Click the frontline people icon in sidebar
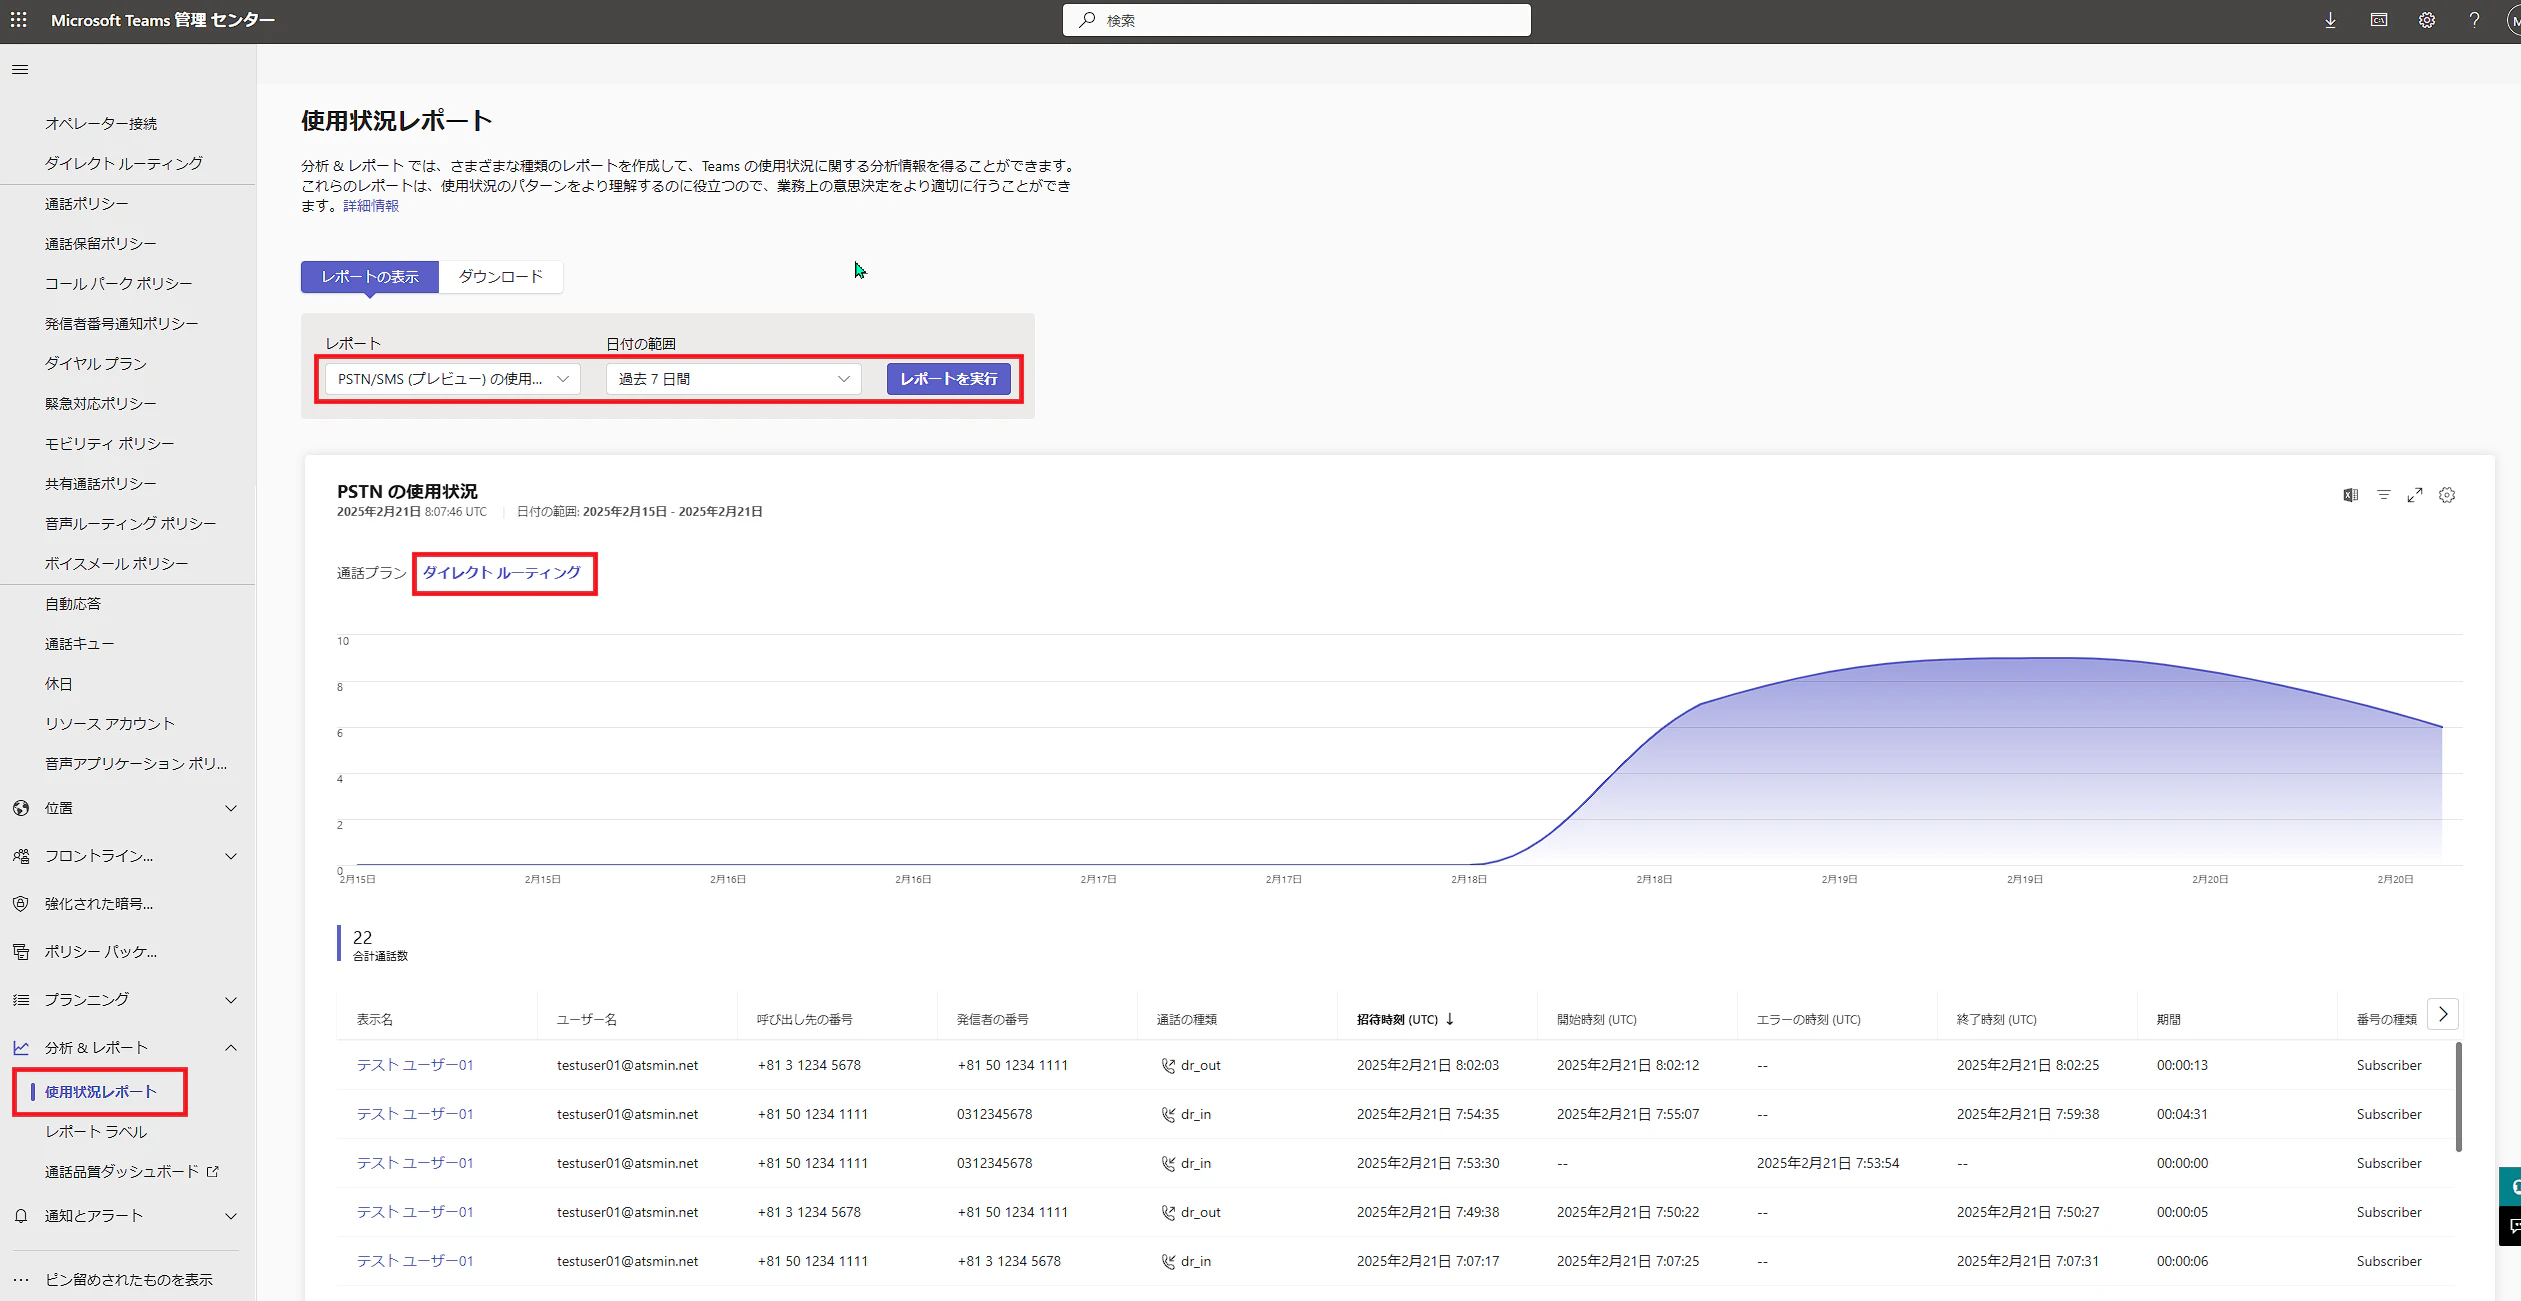Viewport: 2521px width, 1301px height. coord(21,856)
